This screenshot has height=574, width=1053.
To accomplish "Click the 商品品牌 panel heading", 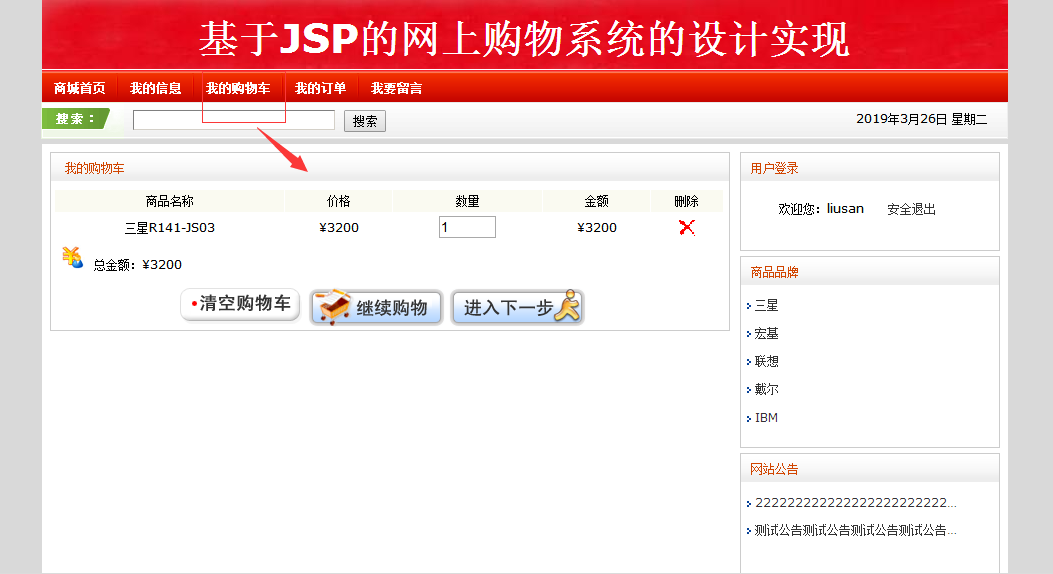I will point(774,273).
